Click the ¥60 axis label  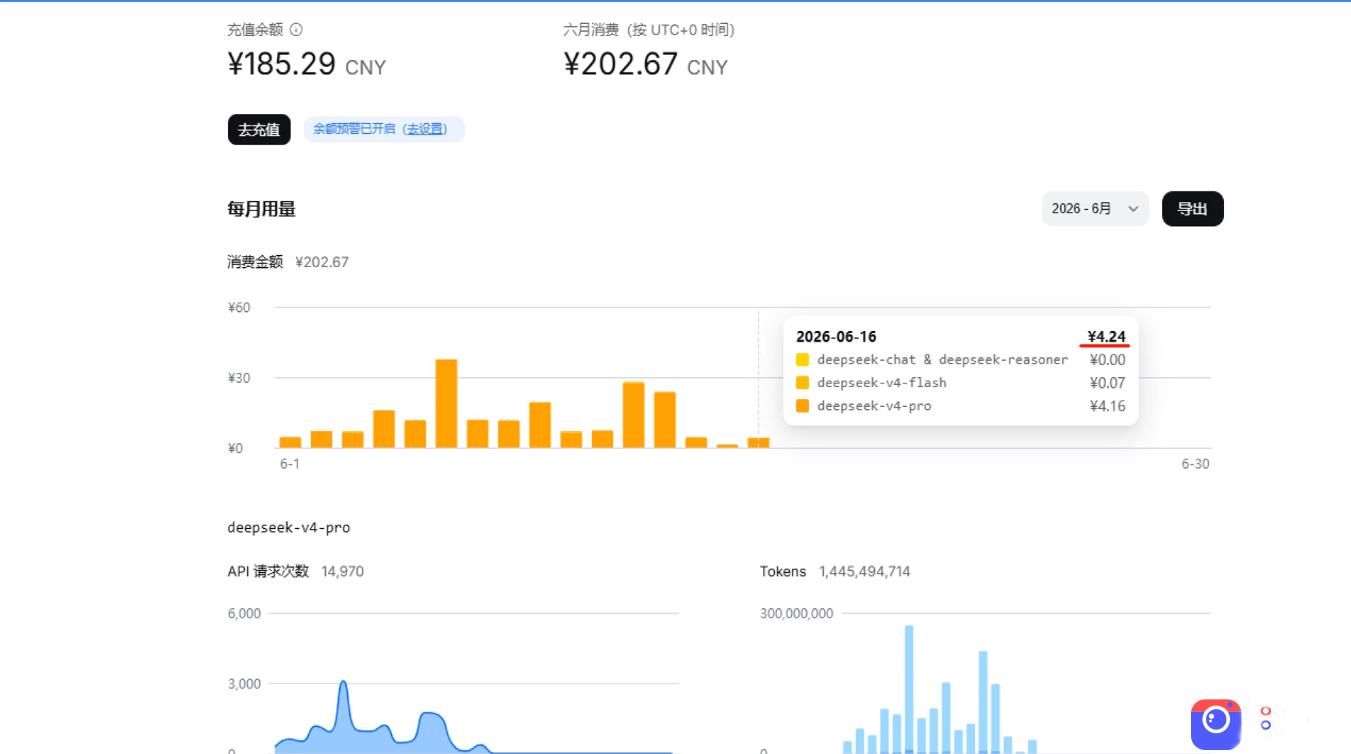click(239, 308)
